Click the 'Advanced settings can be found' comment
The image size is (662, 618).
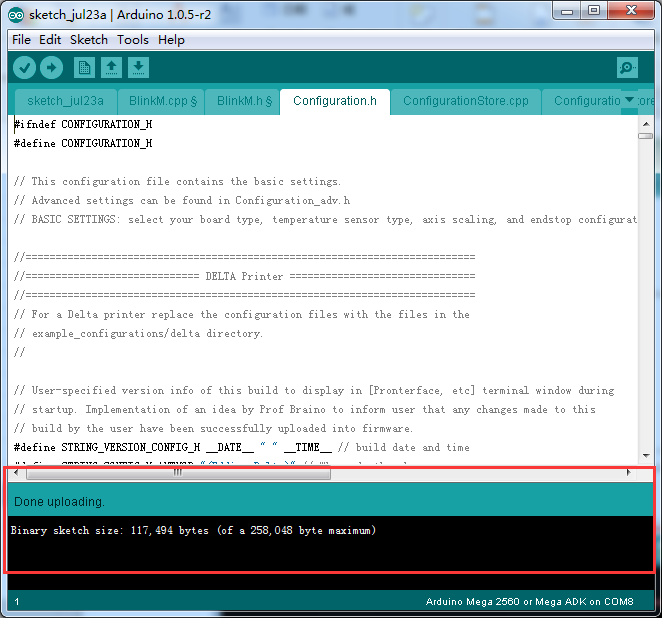pyautogui.click(x=182, y=201)
